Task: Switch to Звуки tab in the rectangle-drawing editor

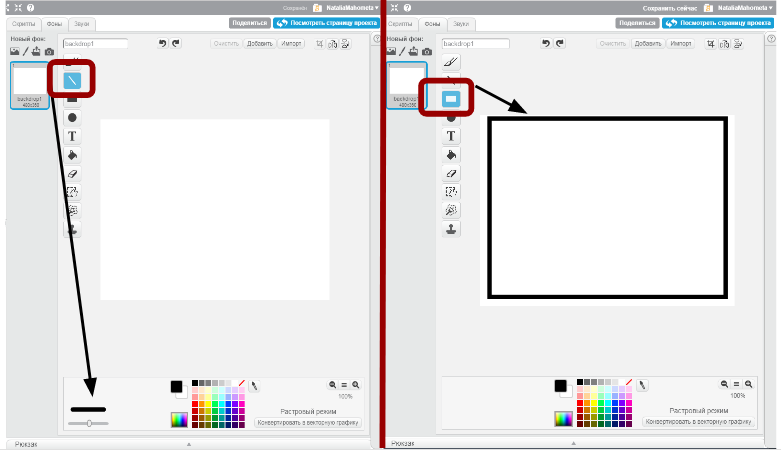Action: tap(461, 24)
